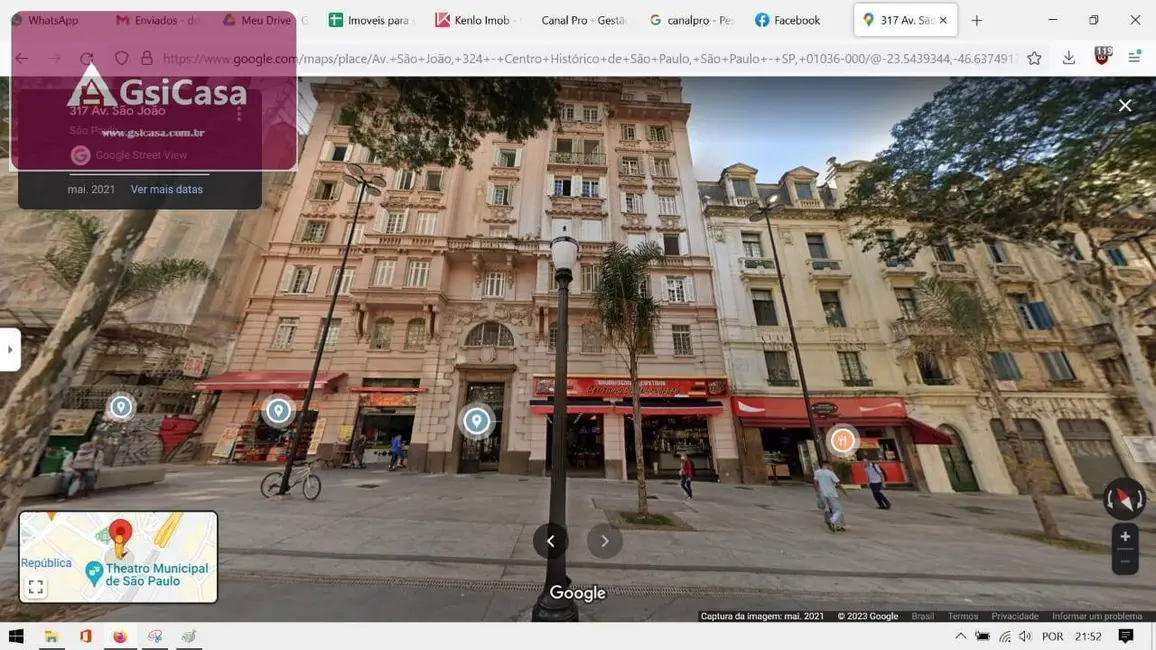Open the Windows Start menu
The width and height of the screenshot is (1156, 650).
[x=16, y=636]
